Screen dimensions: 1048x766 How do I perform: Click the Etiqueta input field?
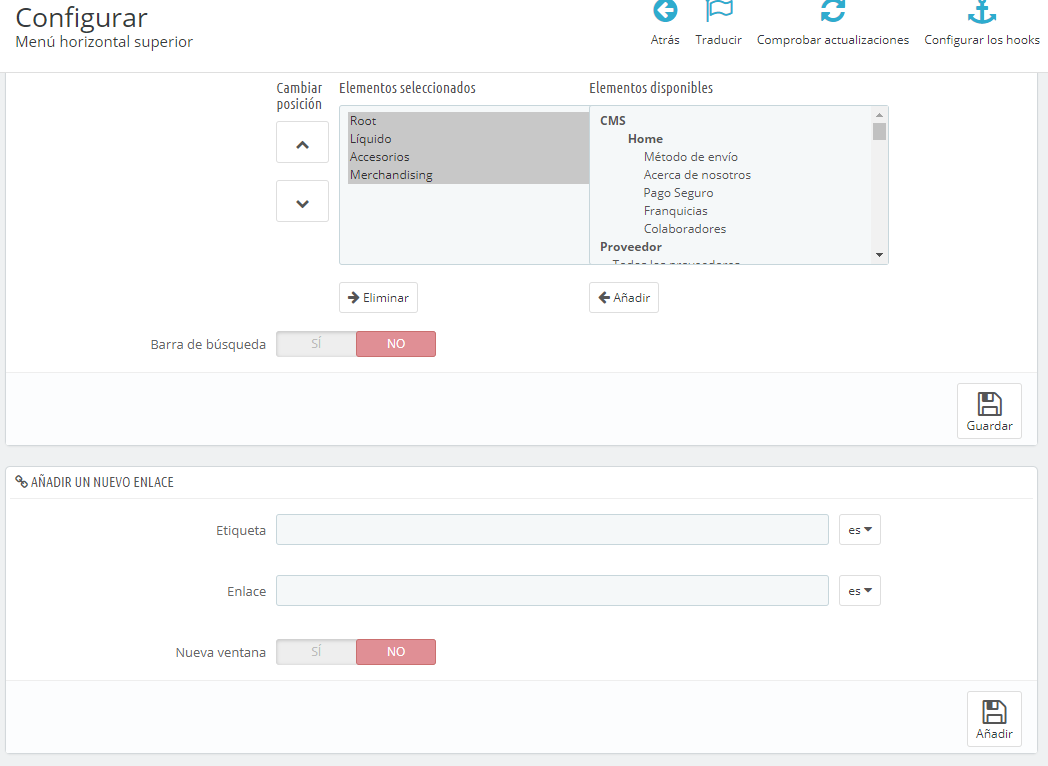[x=552, y=530]
